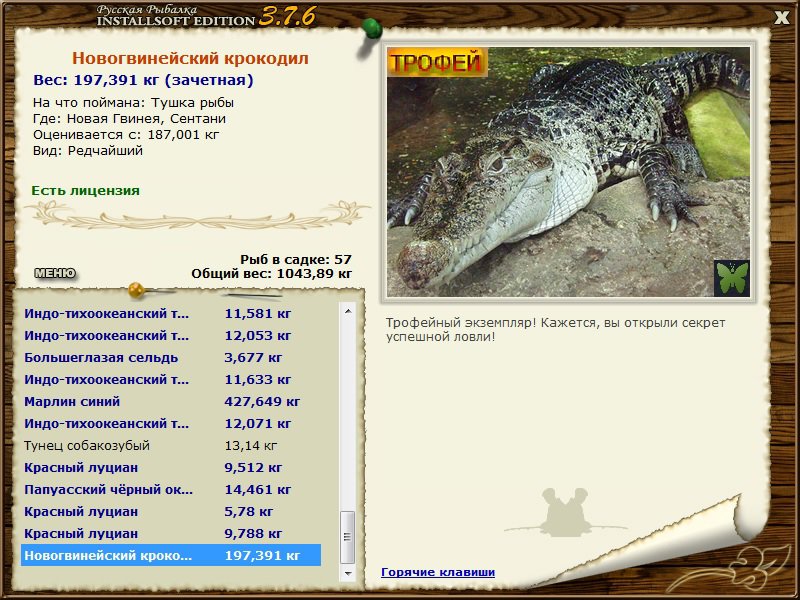800x600 pixels.
Task: Click the На что поймана: Тушка рыбы line
Action: click(x=133, y=103)
